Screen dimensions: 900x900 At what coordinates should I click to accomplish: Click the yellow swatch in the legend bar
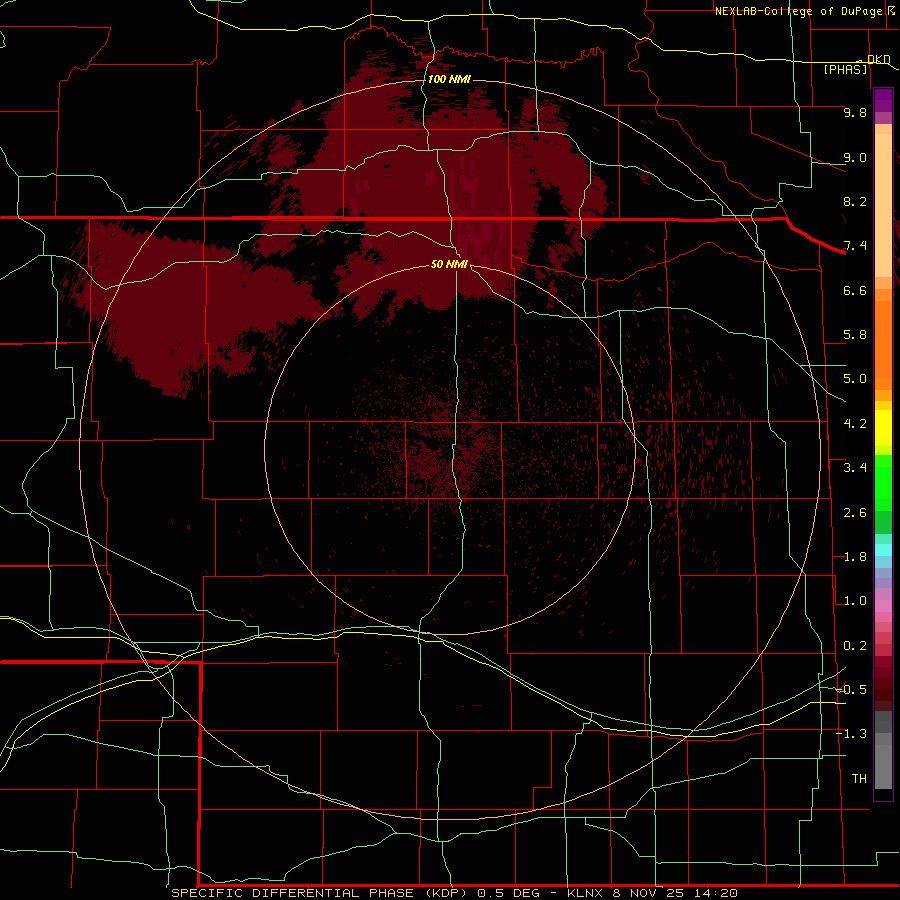click(883, 428)
